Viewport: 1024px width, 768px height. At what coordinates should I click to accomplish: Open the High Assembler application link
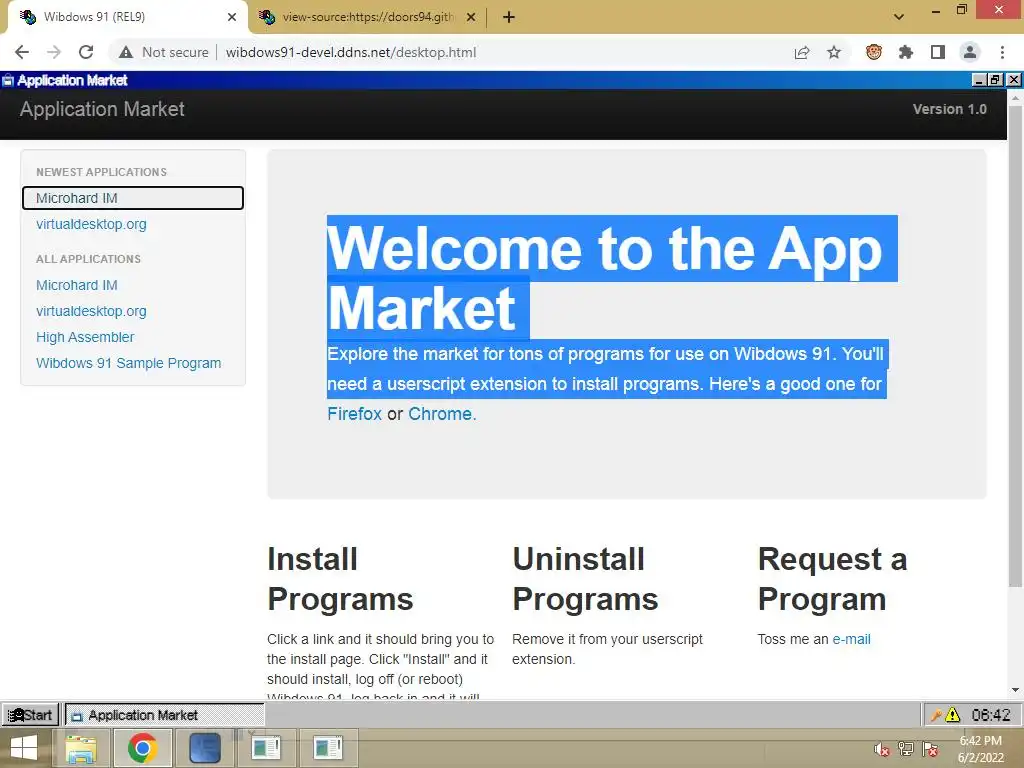(85, 337)
